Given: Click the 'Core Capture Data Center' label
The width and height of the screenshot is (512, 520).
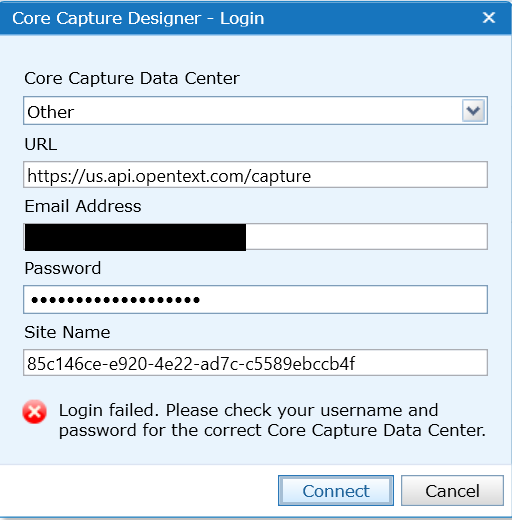Looking at the screenshot, I should click(x=132, y=79).
